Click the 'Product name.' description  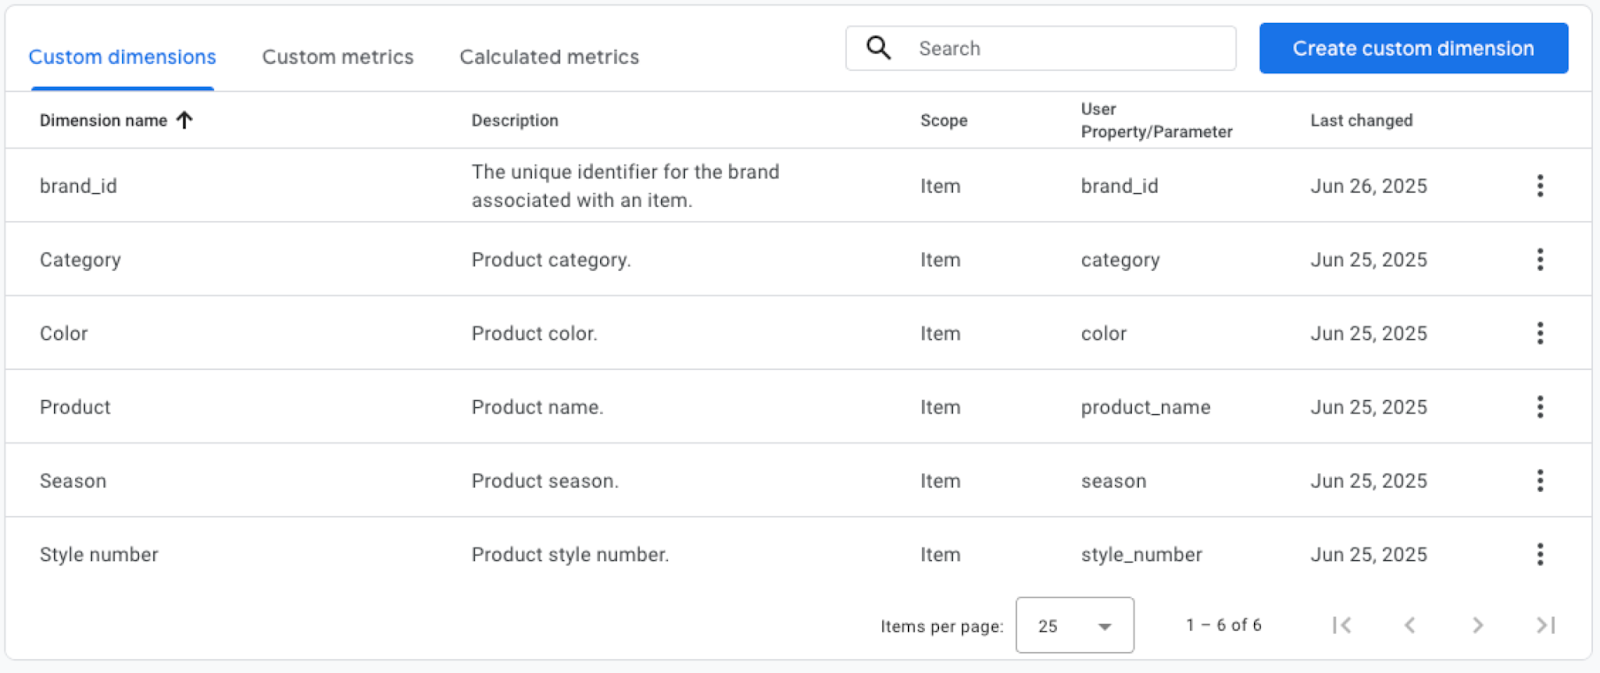[x=537, y=407]
